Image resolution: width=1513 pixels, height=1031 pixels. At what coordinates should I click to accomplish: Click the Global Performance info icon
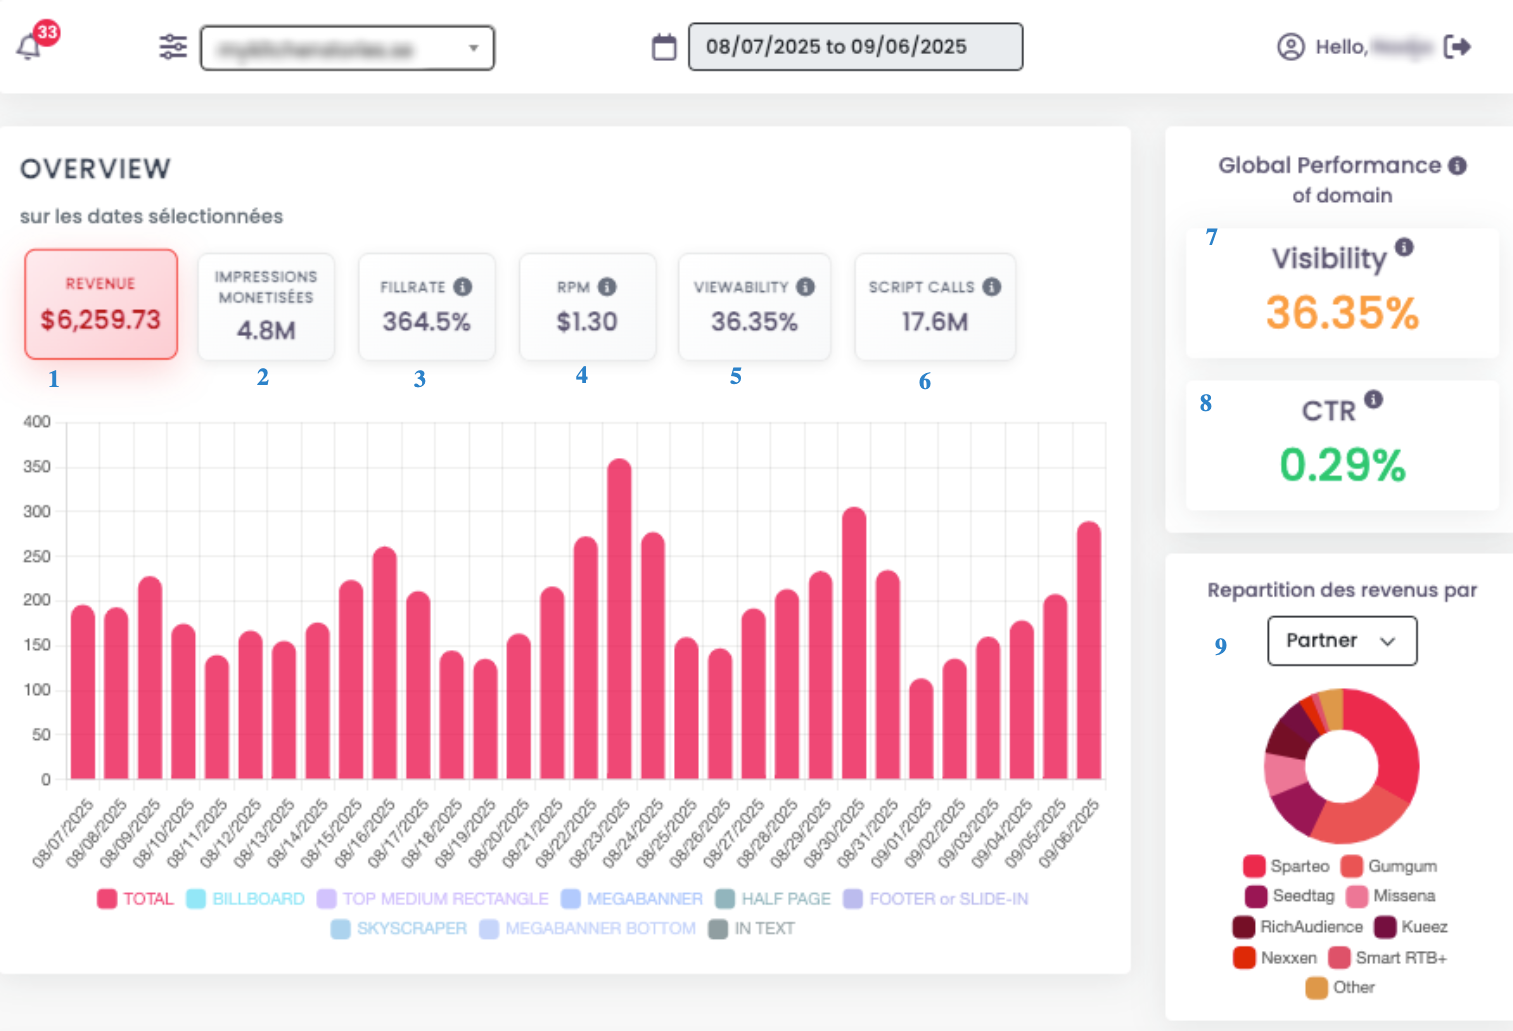point(1457,166)
